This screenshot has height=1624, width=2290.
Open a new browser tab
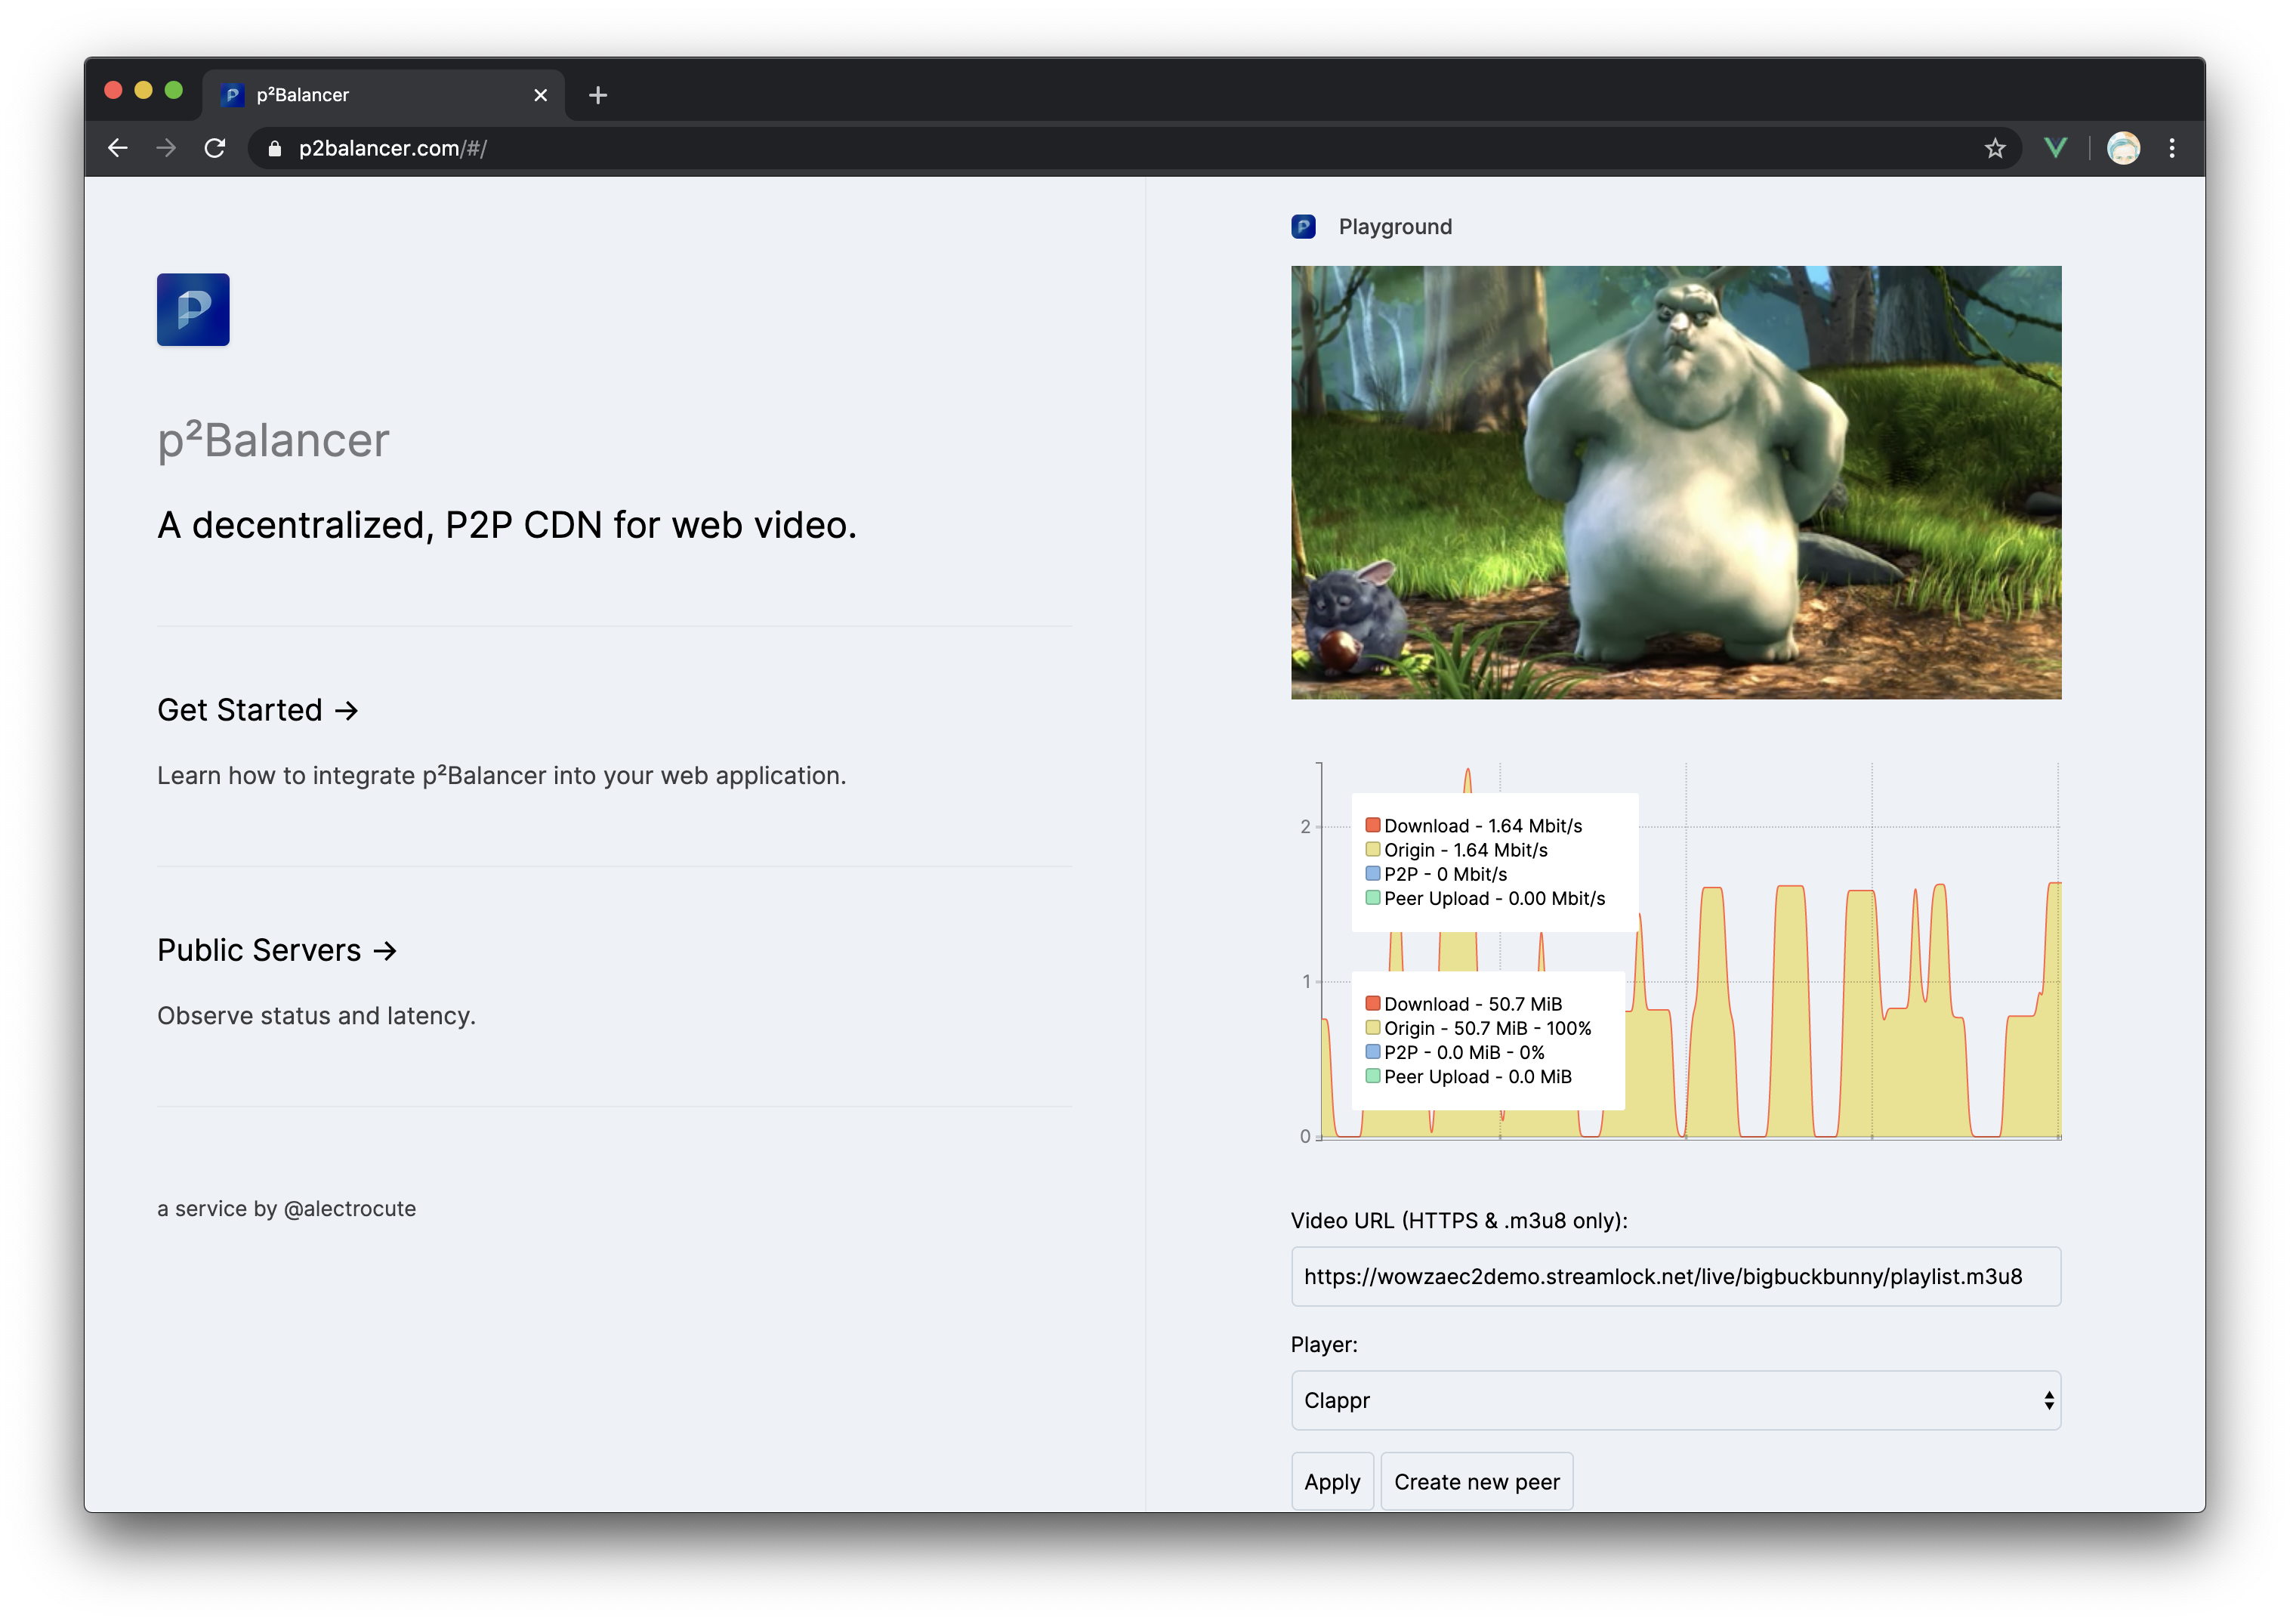coord(598,95)
